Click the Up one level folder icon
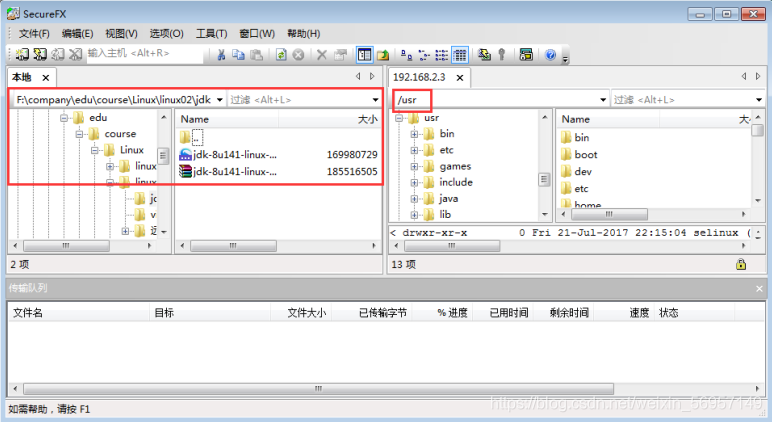 point(383,55)
